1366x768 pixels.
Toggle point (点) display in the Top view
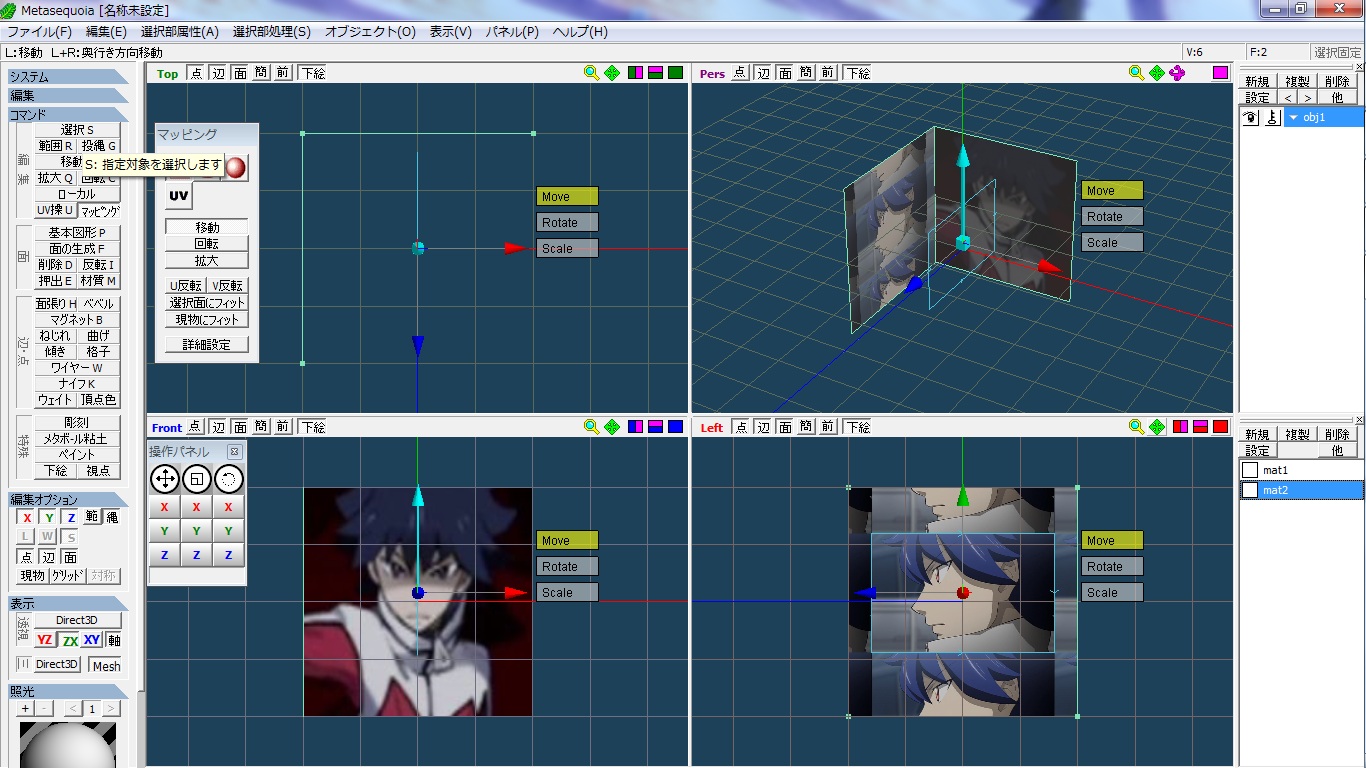[x=194, y=73]
